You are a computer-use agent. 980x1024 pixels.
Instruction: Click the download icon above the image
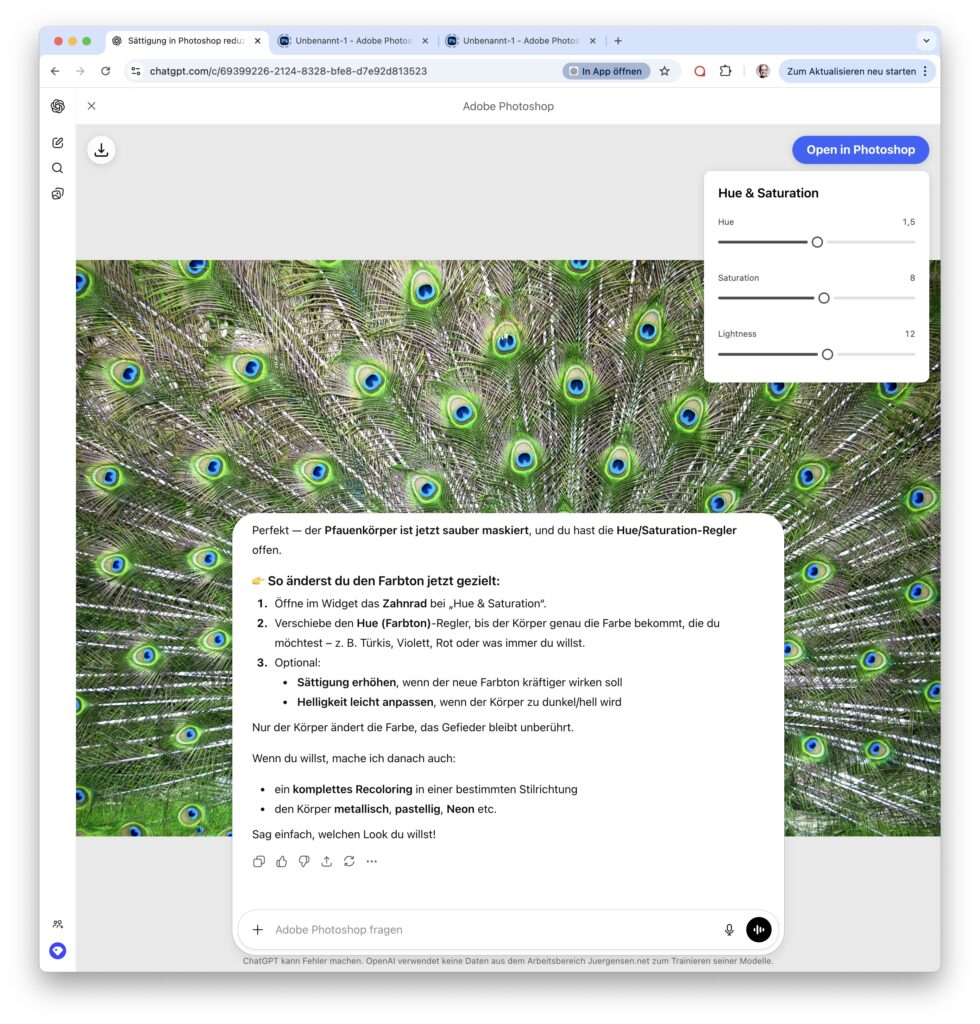(101, 150)
